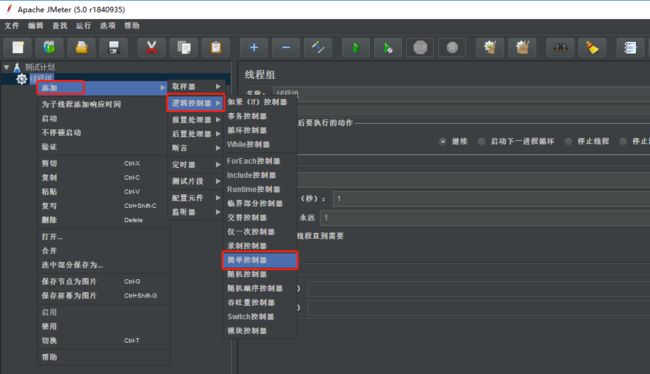Screen dimensions: 650x374
Task: Expand the 断言 submenu
Action: [x=196, y=148]
